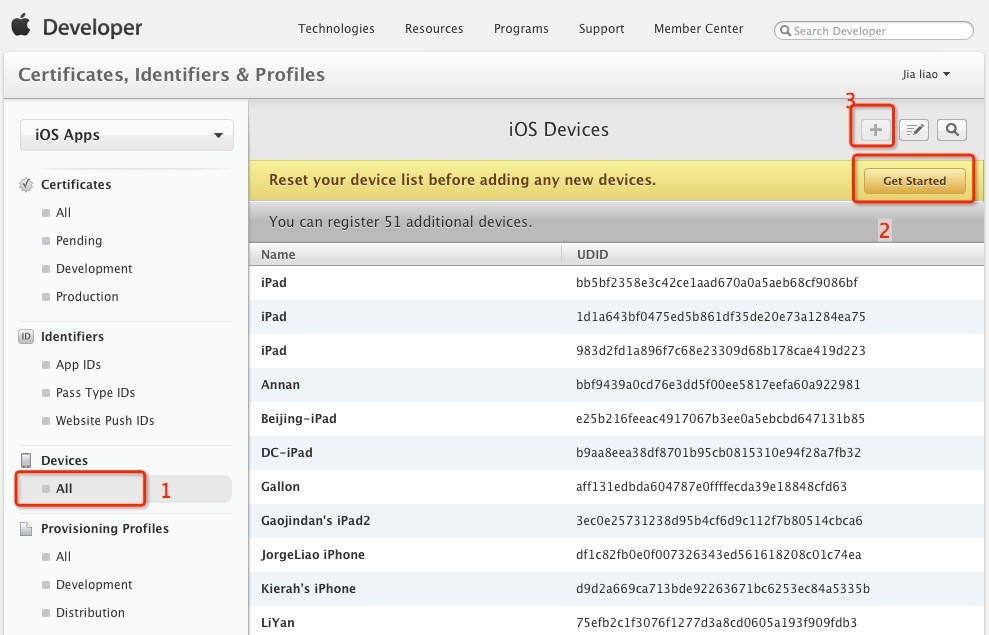This screenshot has height=635, width=989.
Task: Open the edit devices list icon
Action: [914, 130]
